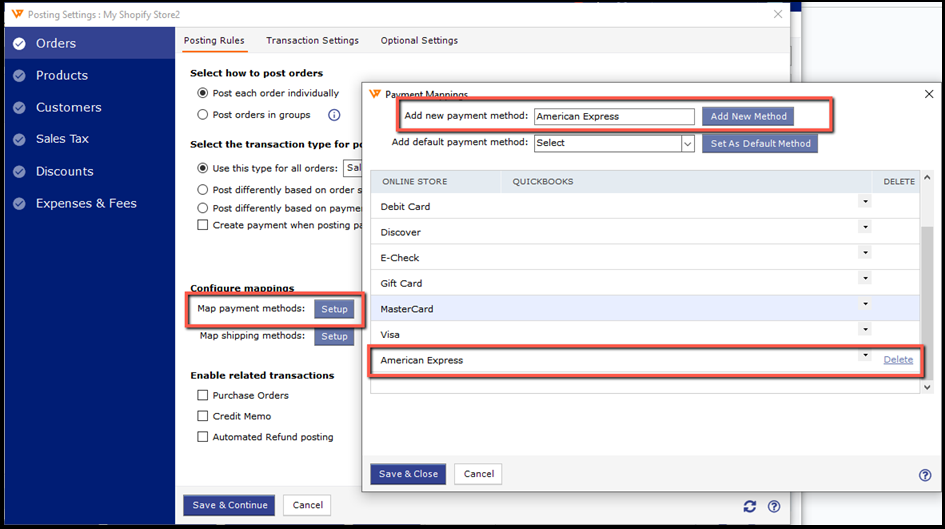
Task: Switch to Transaction Settings tab
Action: click(312, 41)
